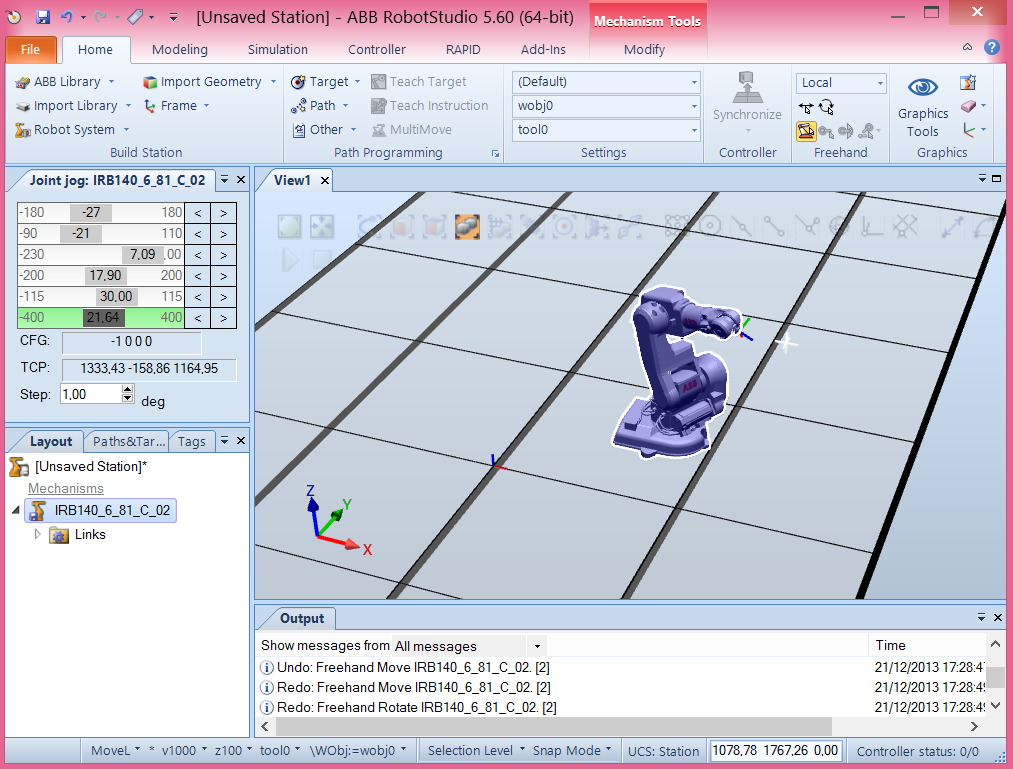Activate the freehand Rotate tool

(x=827, y=108)
